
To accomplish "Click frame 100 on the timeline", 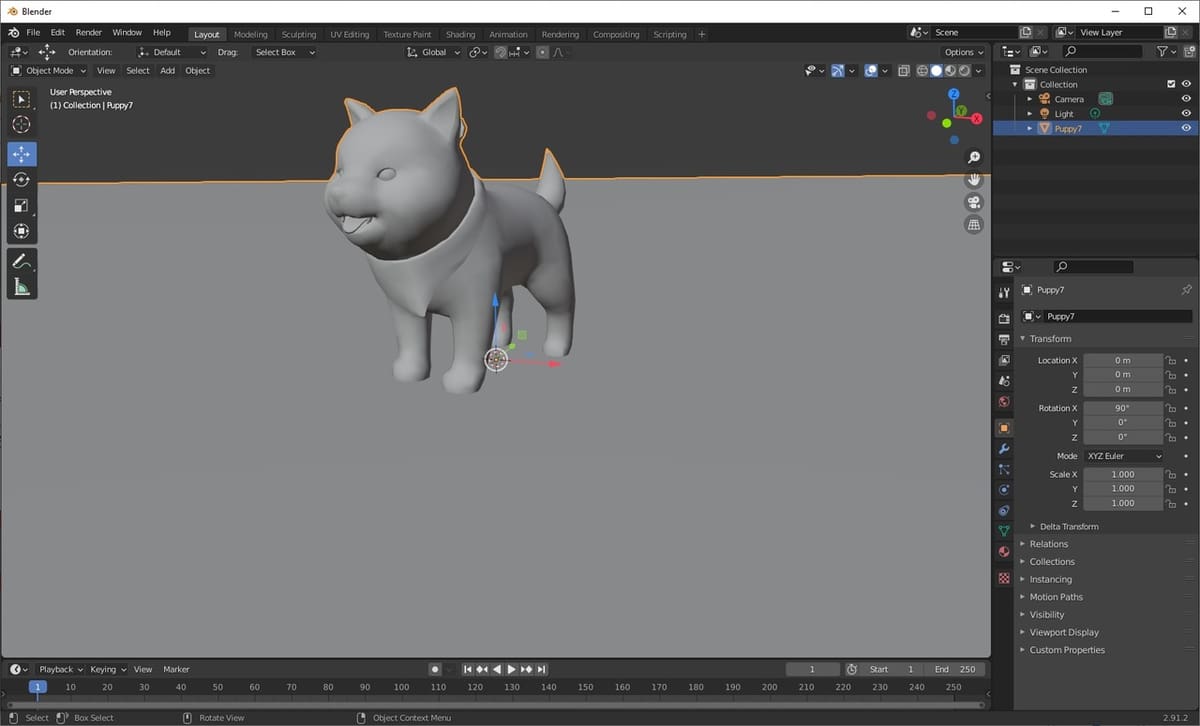I will pos(401,687).
